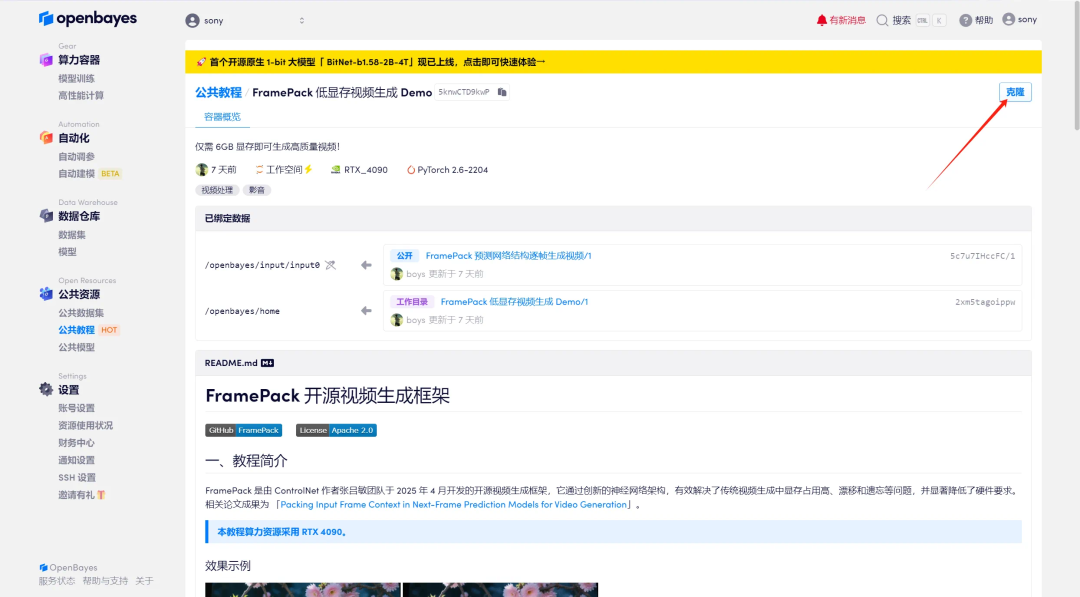Screen dimensions: 1080x597
Task: Open the 设置 gear icon in sidebar
Action: [x=46, y=390]
